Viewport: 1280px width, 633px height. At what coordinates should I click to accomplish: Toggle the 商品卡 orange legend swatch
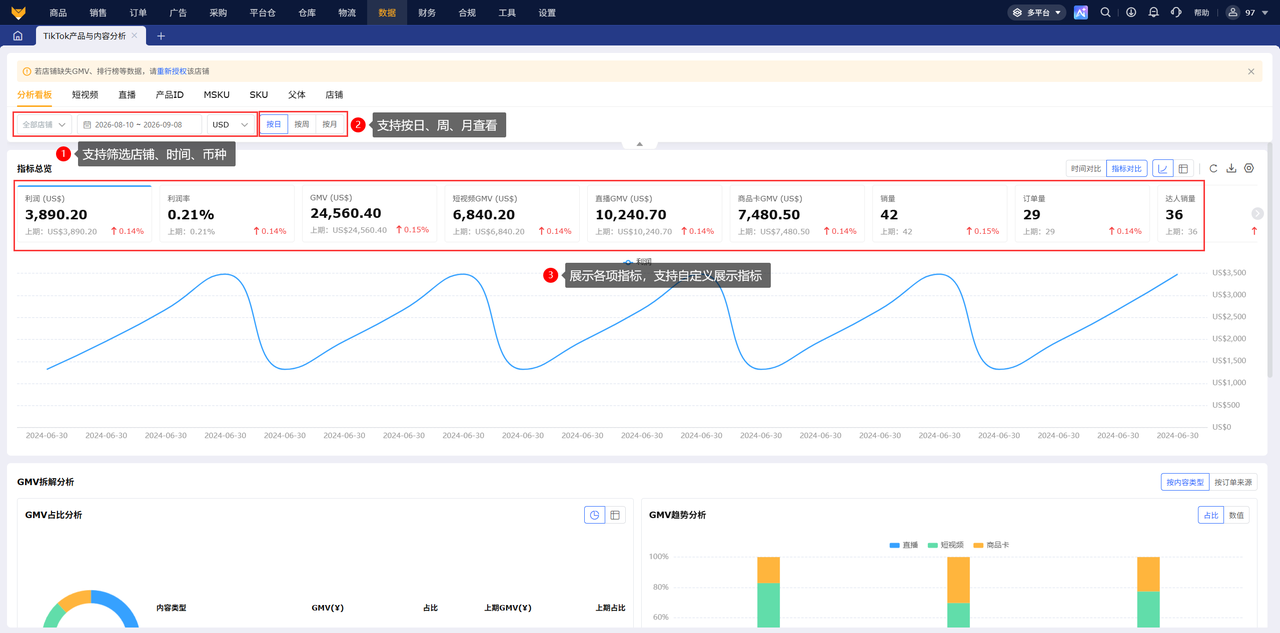pos(979,545)
